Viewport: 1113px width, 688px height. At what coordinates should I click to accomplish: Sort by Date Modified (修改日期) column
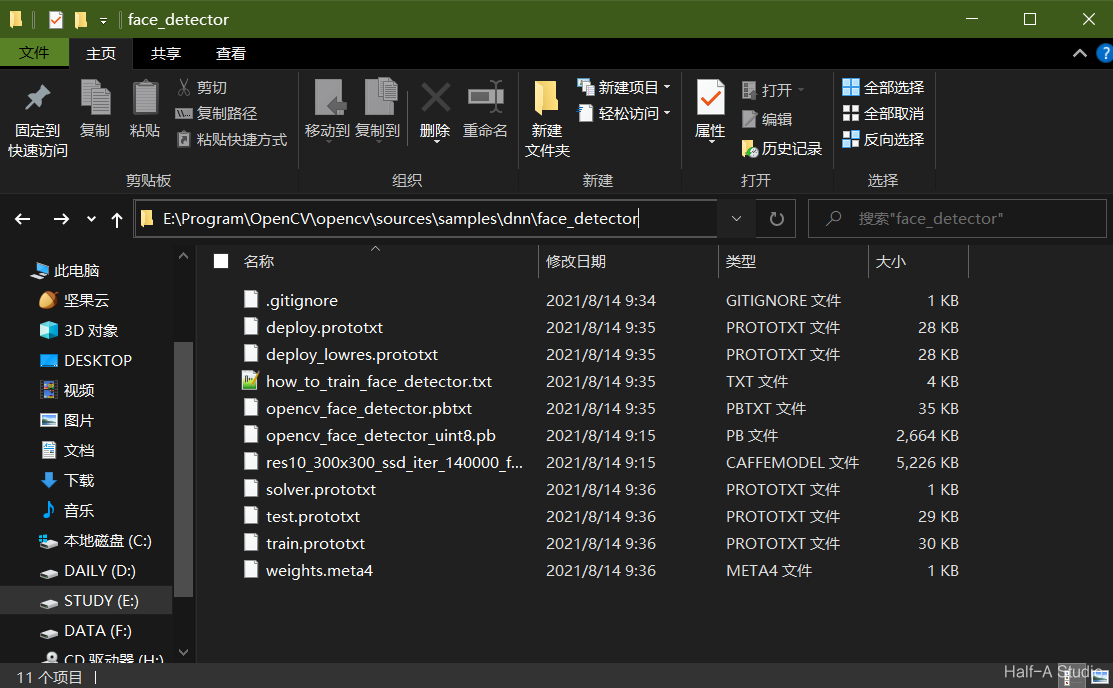pyautogui.click(x=576, y=261)
